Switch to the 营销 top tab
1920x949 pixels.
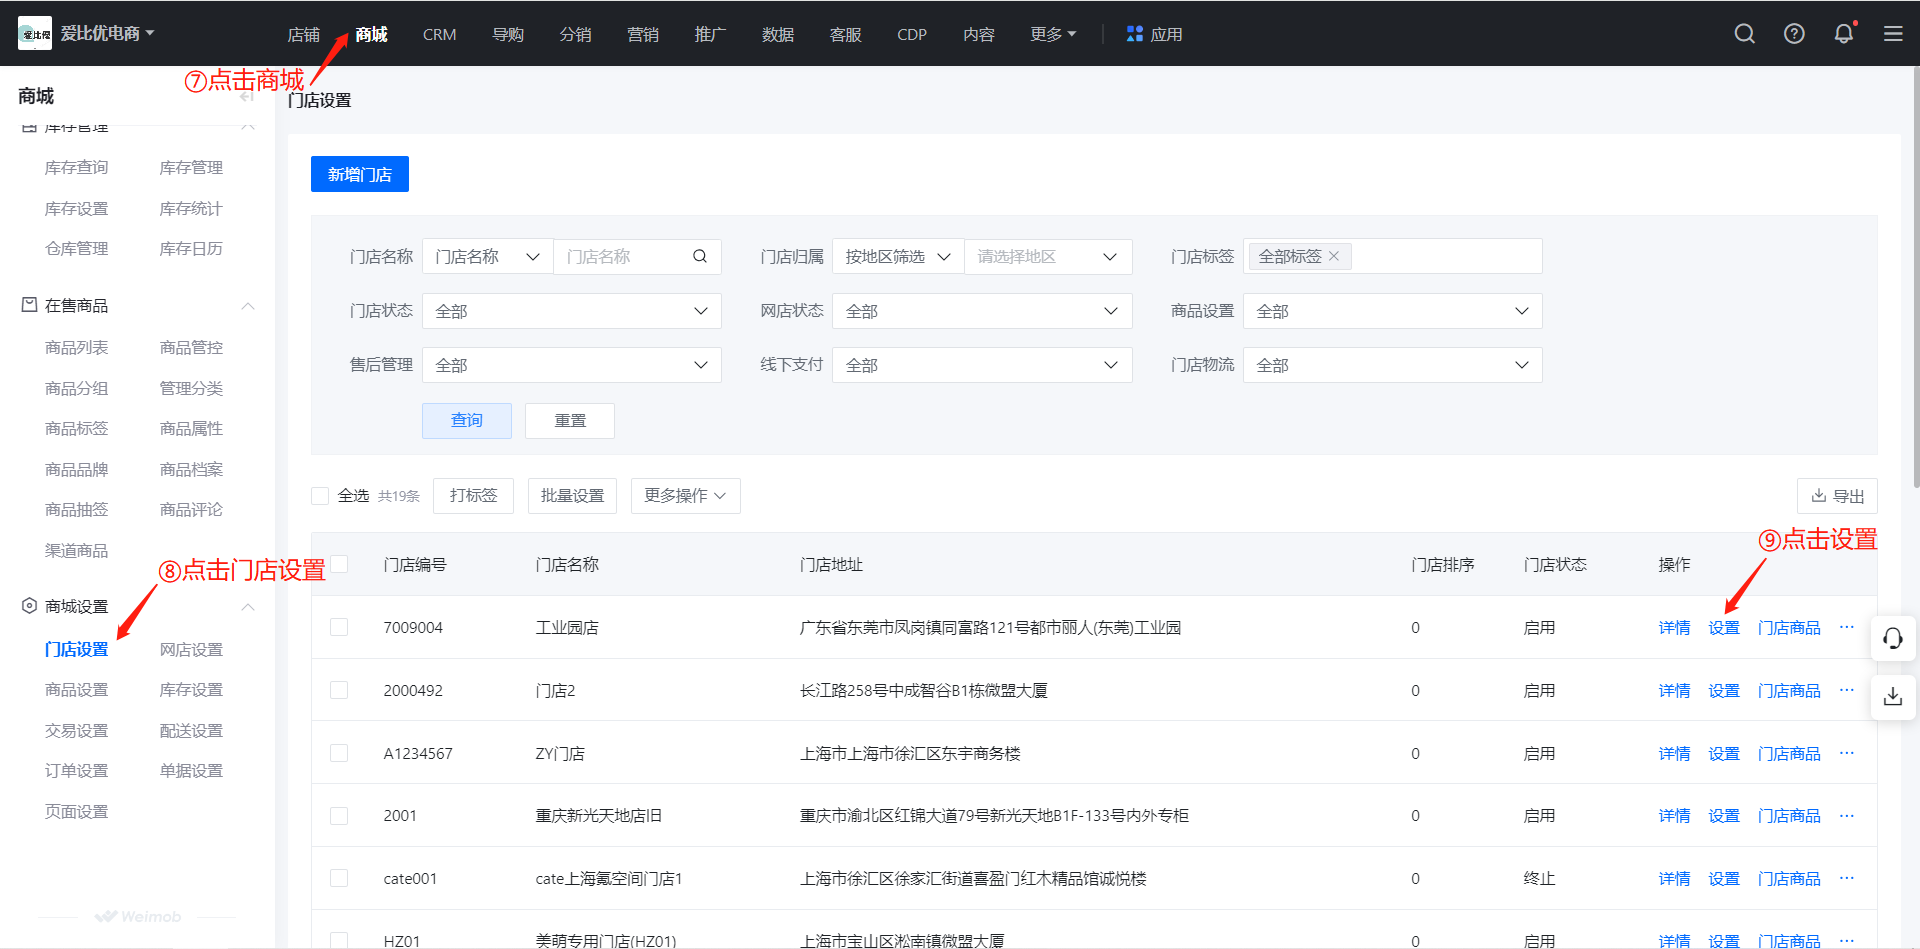point(643,34)
